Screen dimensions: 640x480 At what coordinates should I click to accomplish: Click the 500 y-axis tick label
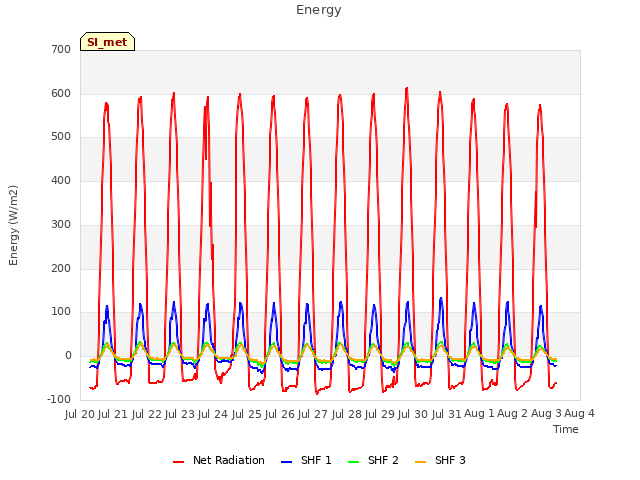[x=61, y=137]
